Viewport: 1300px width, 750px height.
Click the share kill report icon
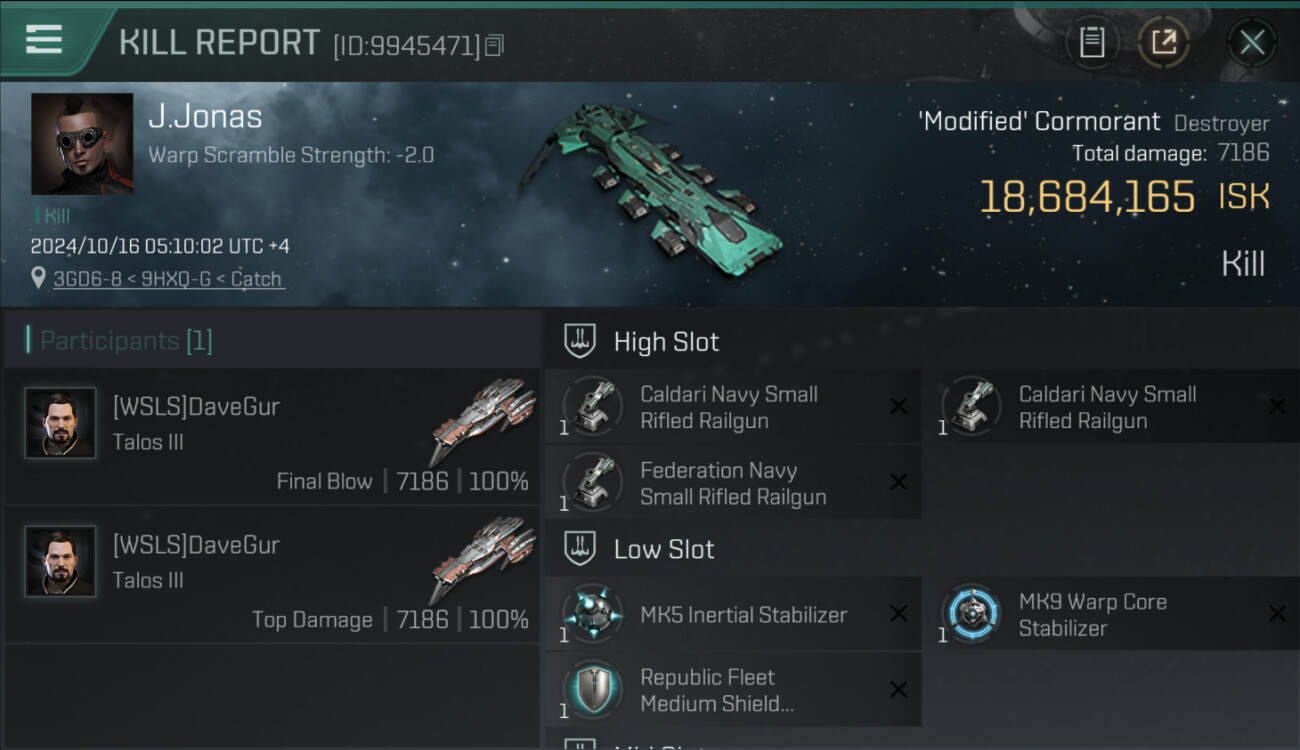1164,42
